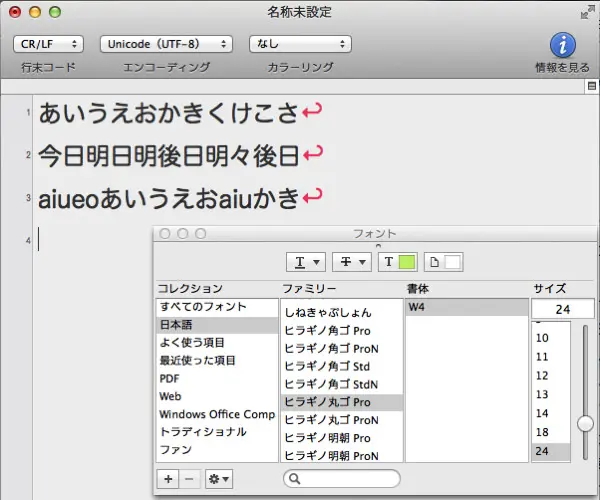600x500 pixels.
Task: Pick the document background color swatch
Action: point(452,262)
